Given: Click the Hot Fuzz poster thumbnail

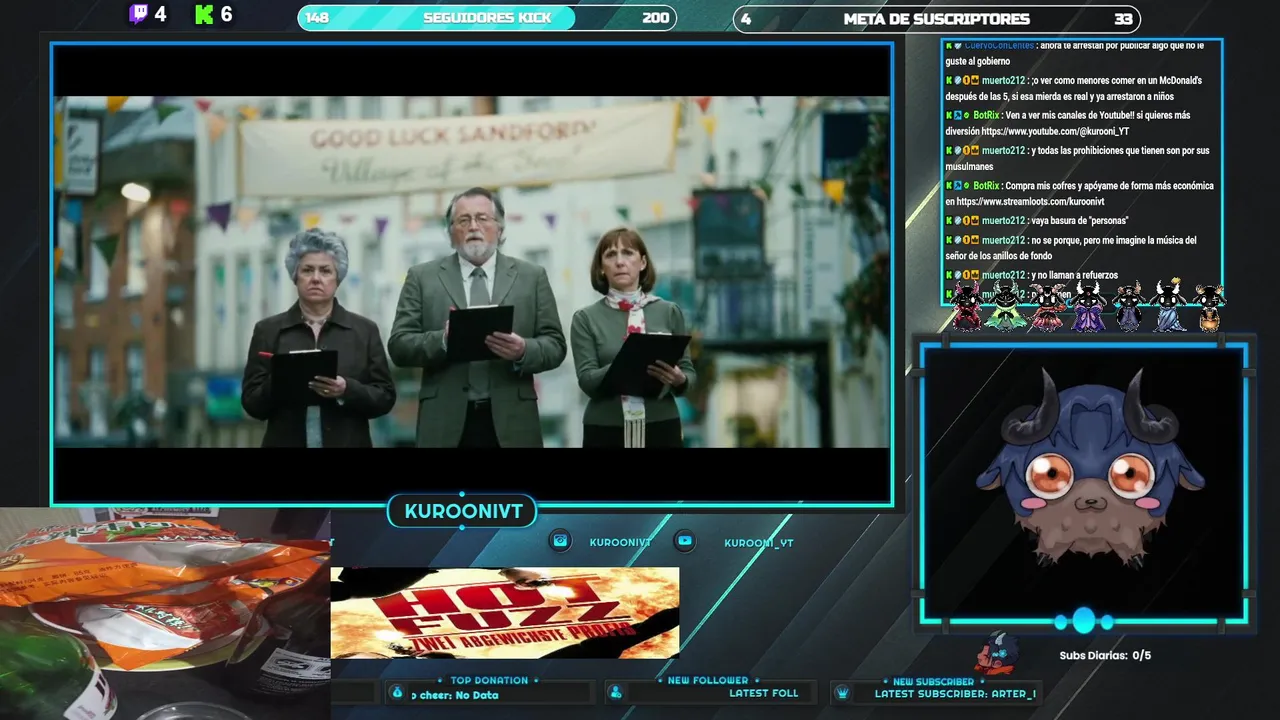Looking at the screenshot, I should click(505, 613).
